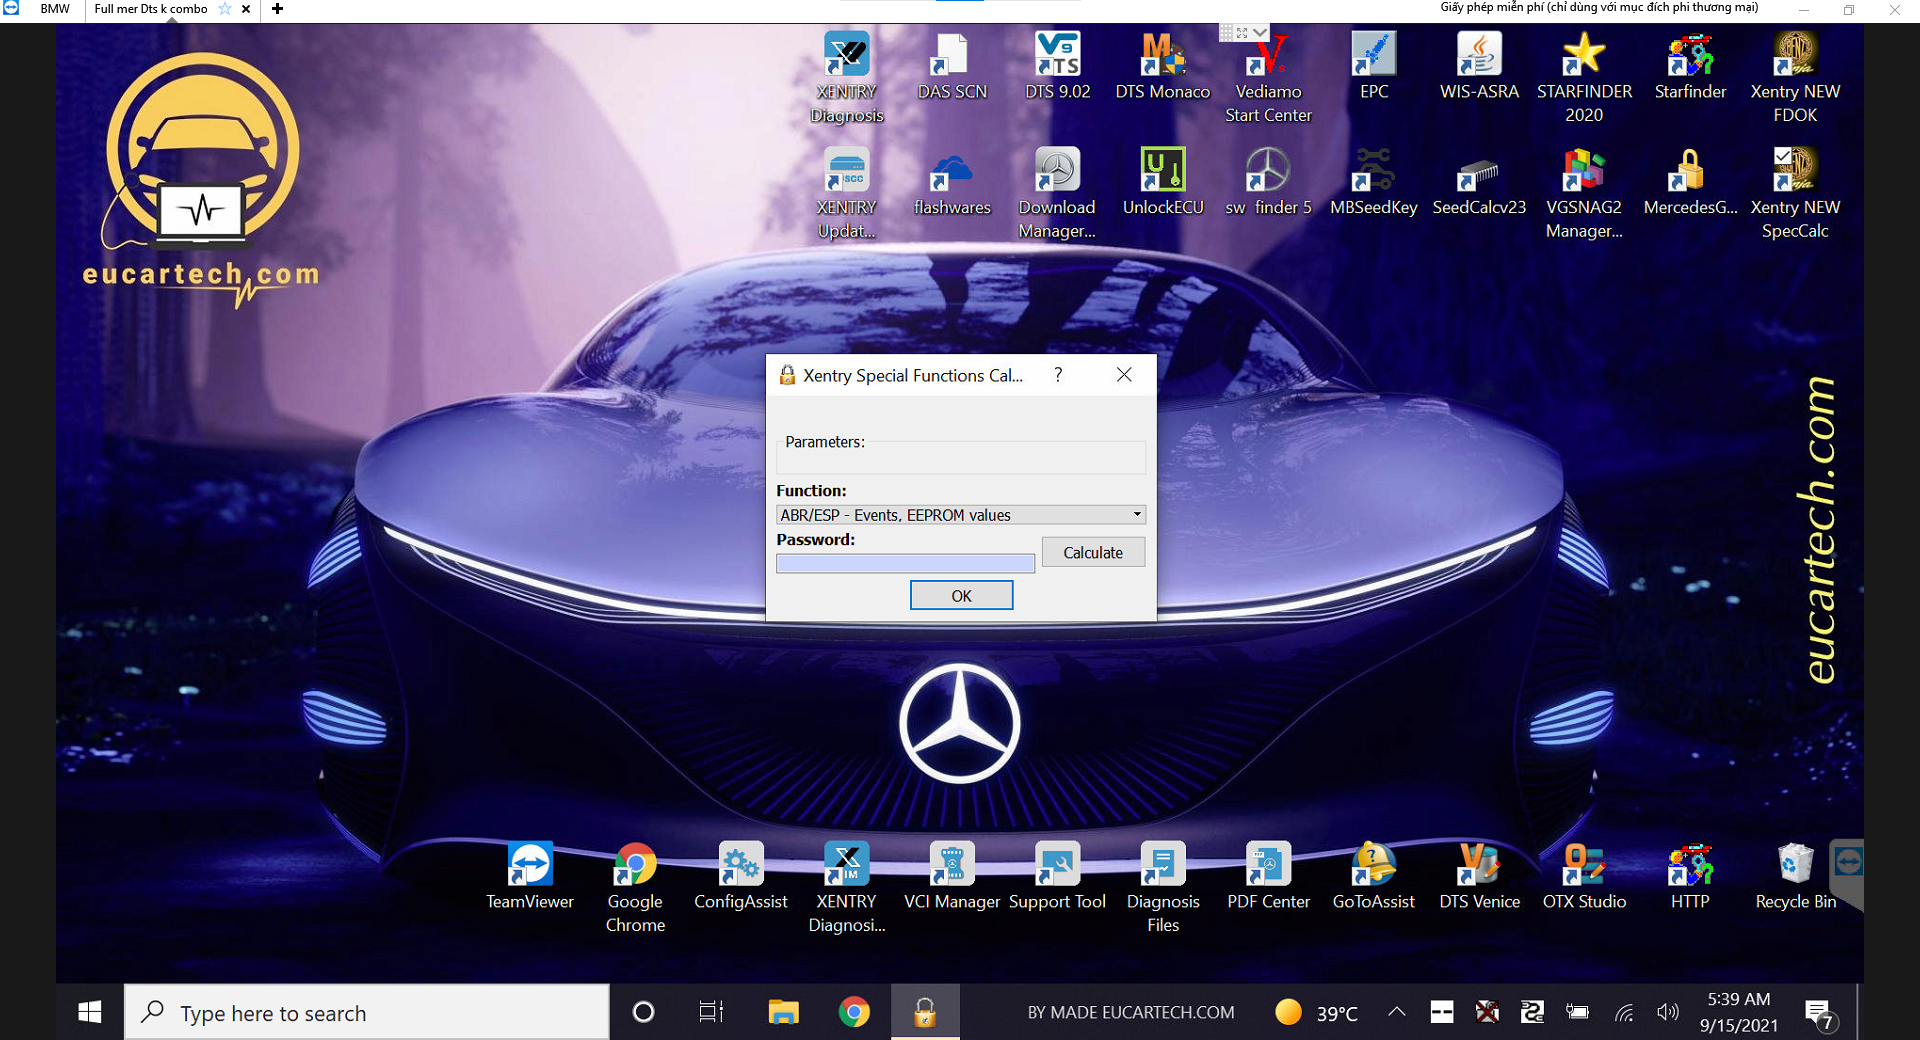Open ConfigAssist desktop icon

[x=741, y=876]
